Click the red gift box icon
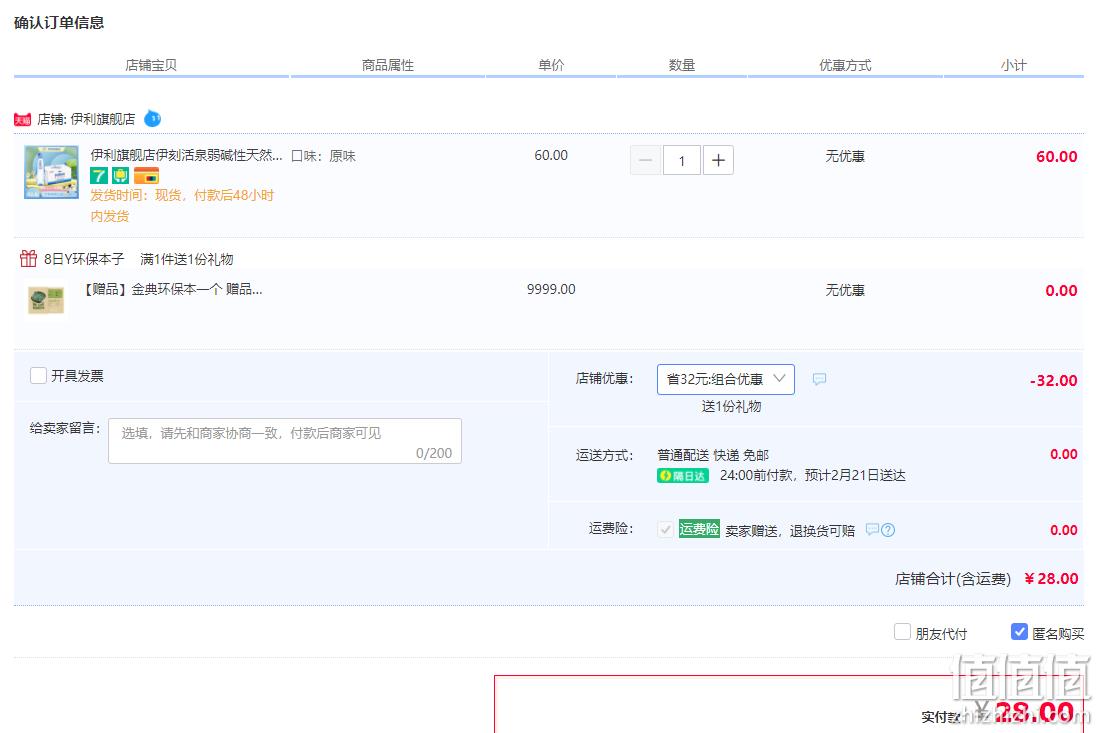 [x=28, y=259]
